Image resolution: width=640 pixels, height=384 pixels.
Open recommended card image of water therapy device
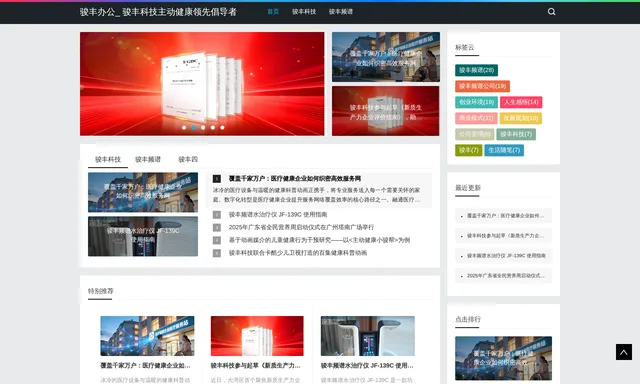click(368, 336)
